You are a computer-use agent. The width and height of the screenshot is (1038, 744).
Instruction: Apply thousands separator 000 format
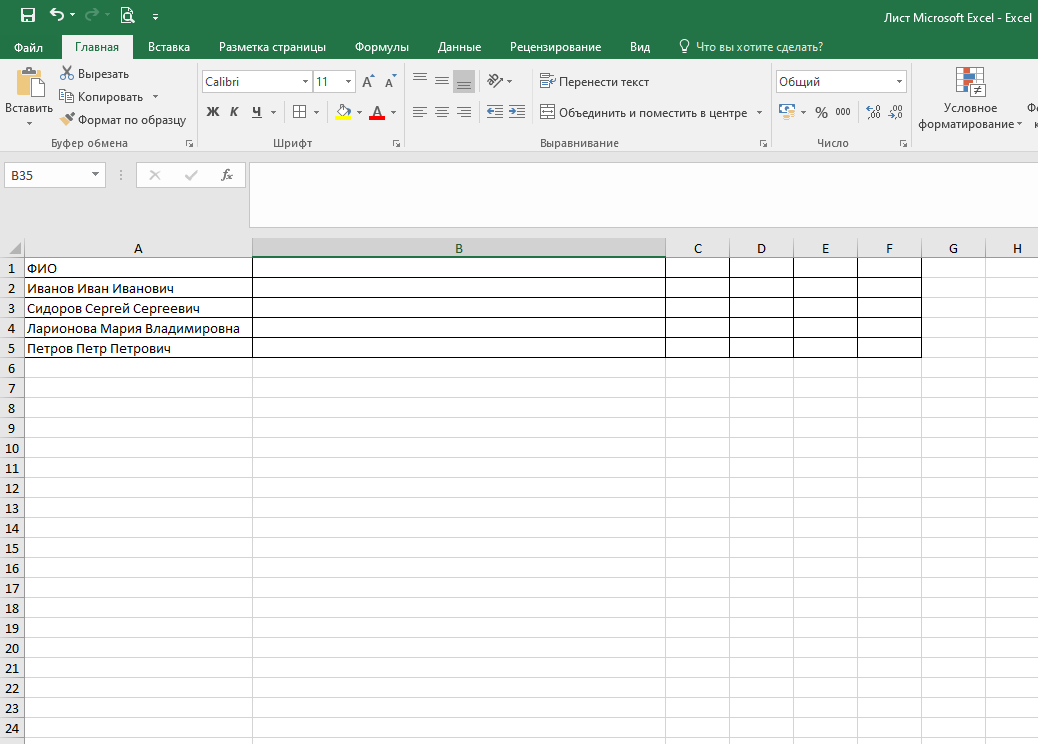[x=843, y=112]
